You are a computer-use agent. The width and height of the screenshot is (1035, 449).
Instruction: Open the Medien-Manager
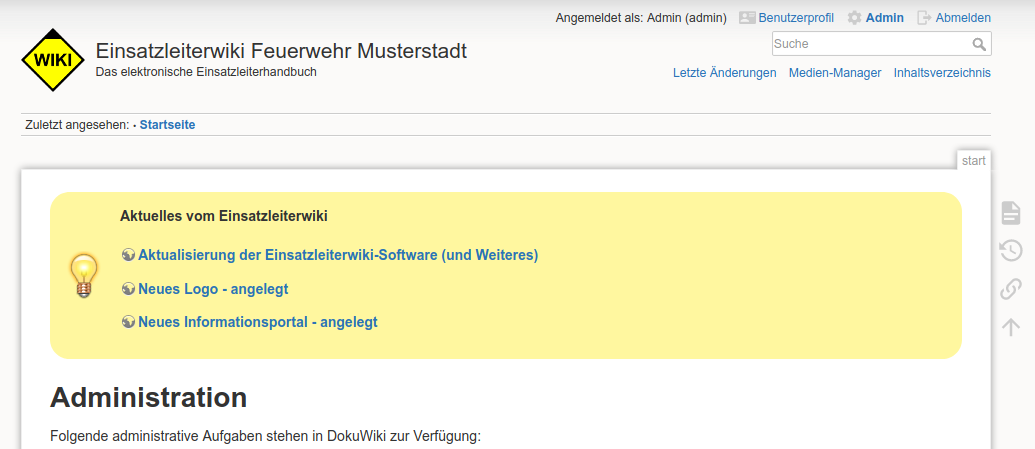coord(835,73)
